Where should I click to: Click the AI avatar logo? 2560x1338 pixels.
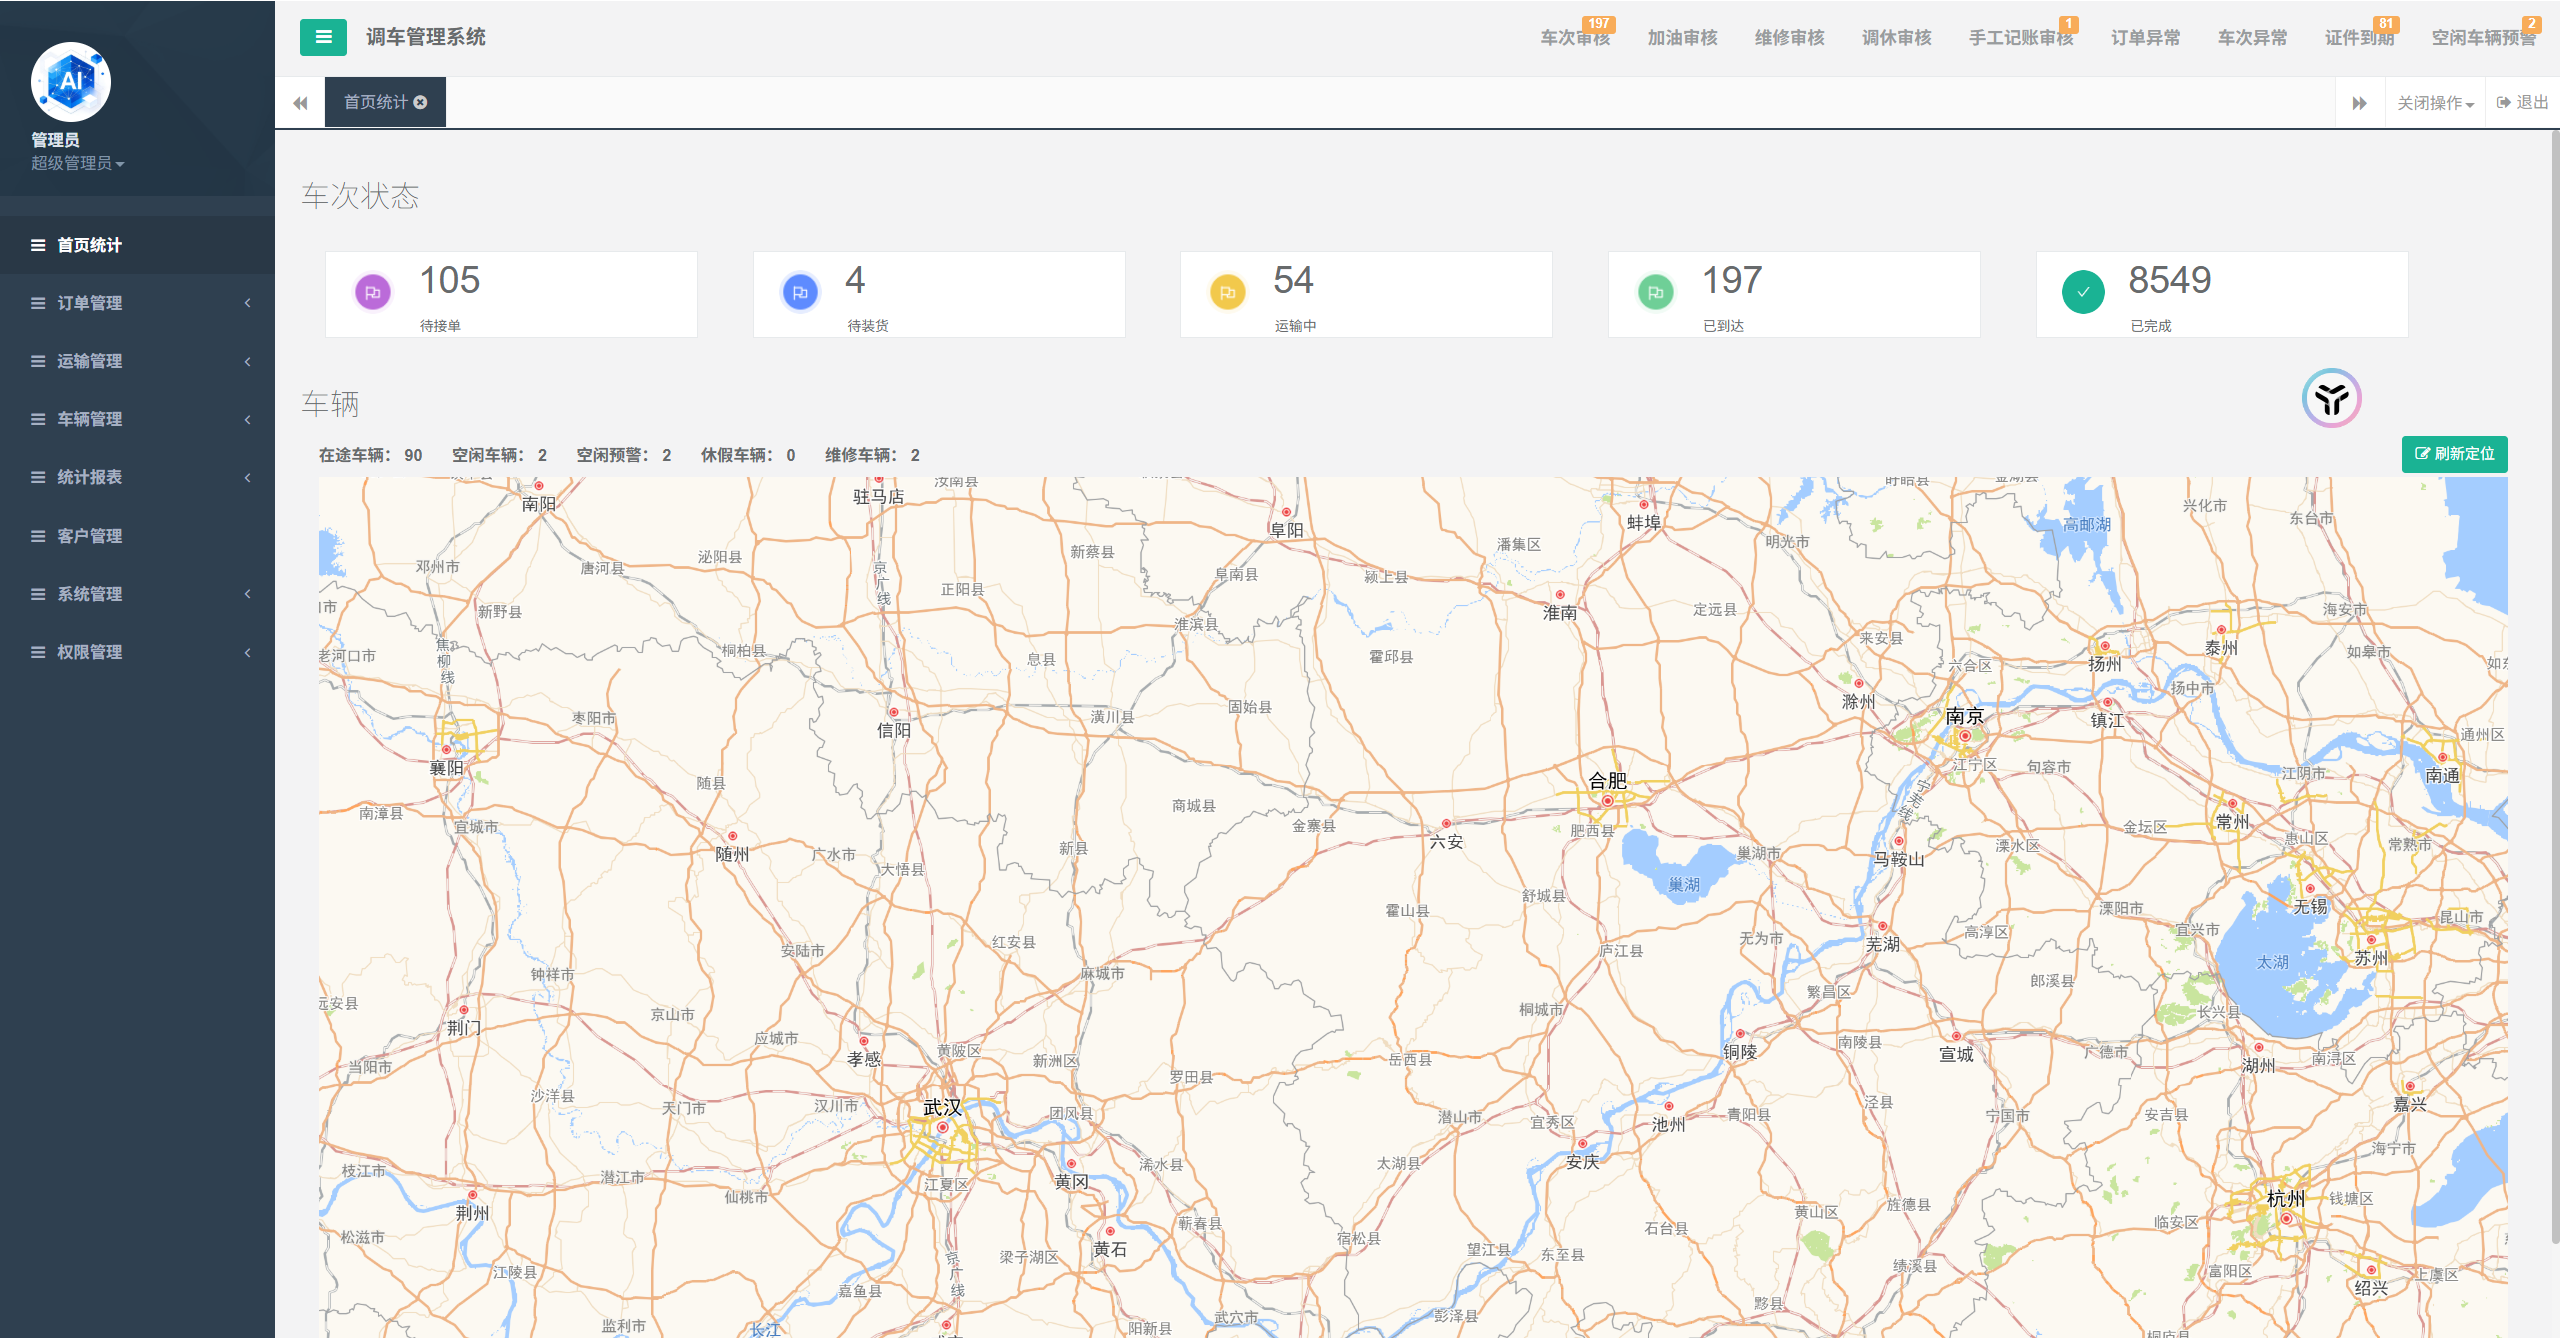[71, 82]
